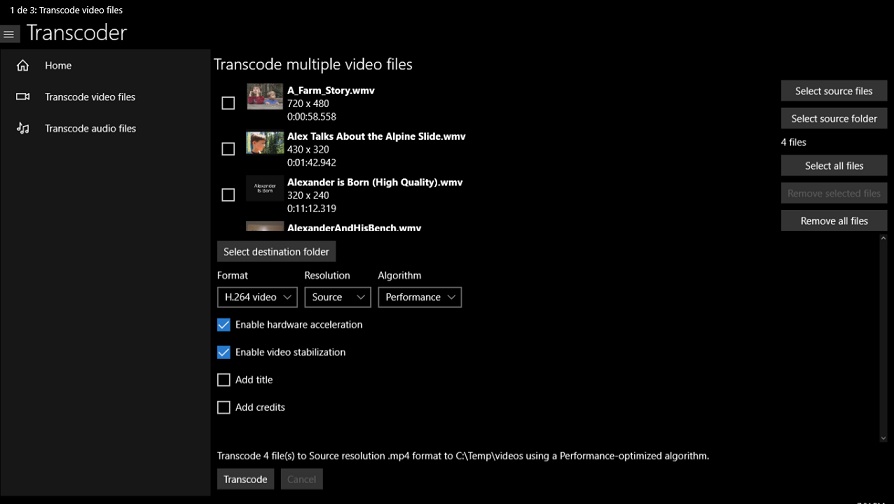Open the hamburger navigation menu
The height and width of the screenshot is (504, 894).
coord(10,34)
